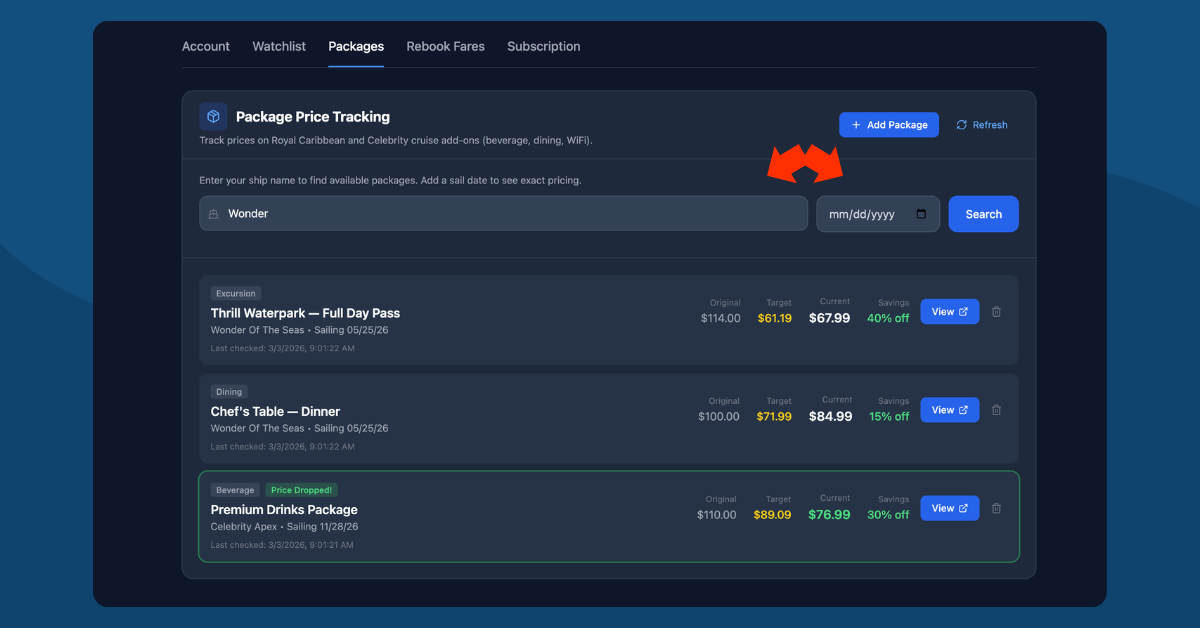The height and width of the screenshot is (628, 1200).
Task: Click the ship icon inside the search field
Action: [213, 213]
